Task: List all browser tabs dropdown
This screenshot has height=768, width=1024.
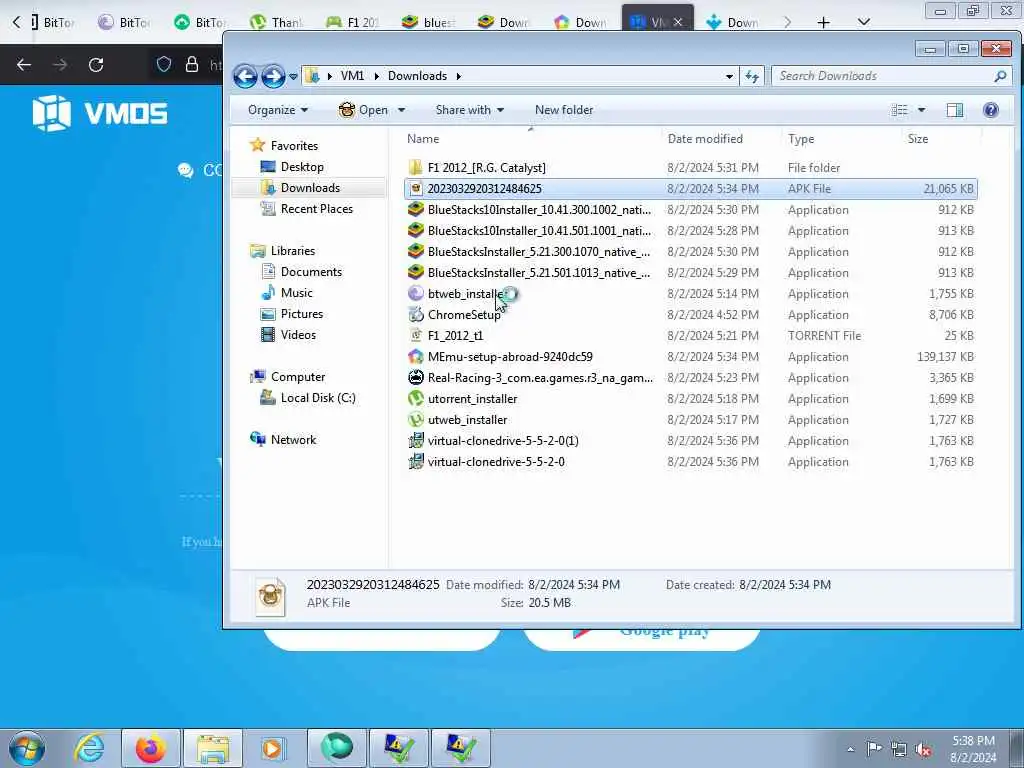Action: 863,22
